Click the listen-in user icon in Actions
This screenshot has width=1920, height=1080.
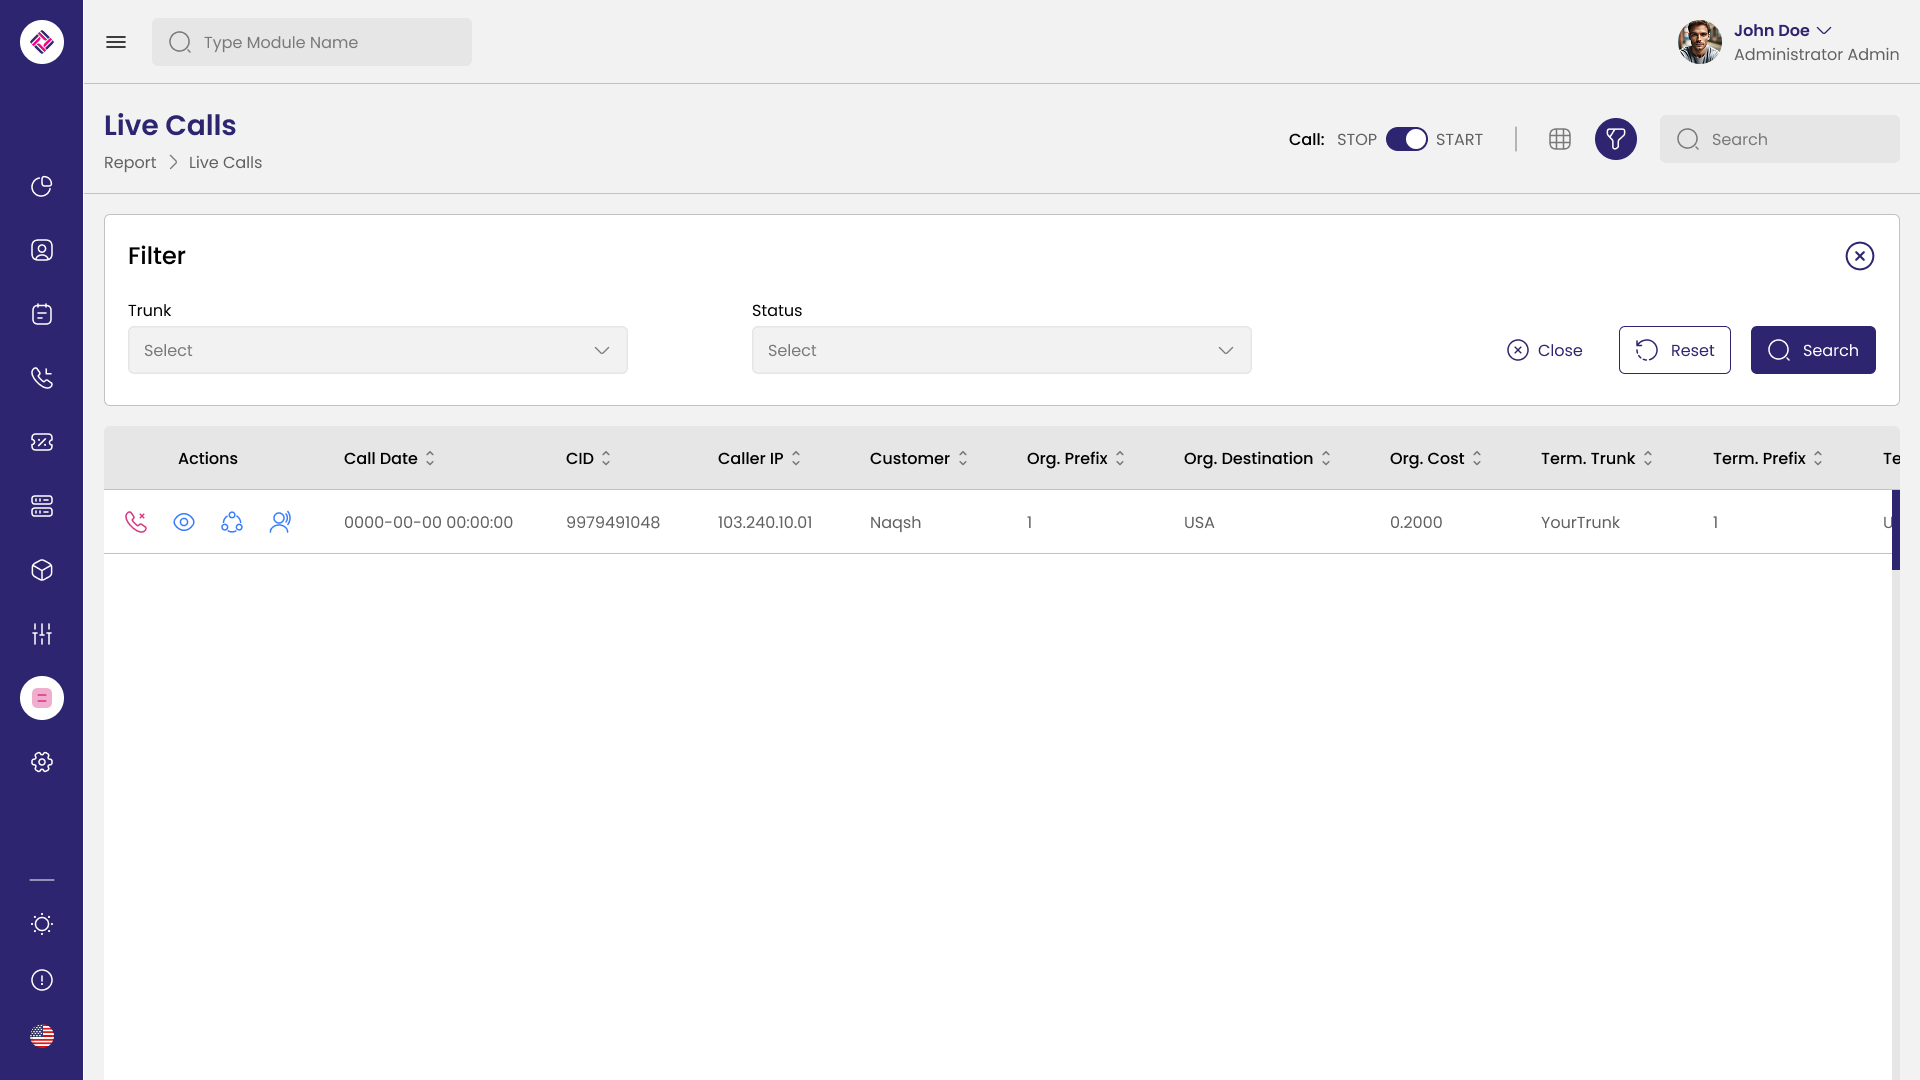coord(280,522)
